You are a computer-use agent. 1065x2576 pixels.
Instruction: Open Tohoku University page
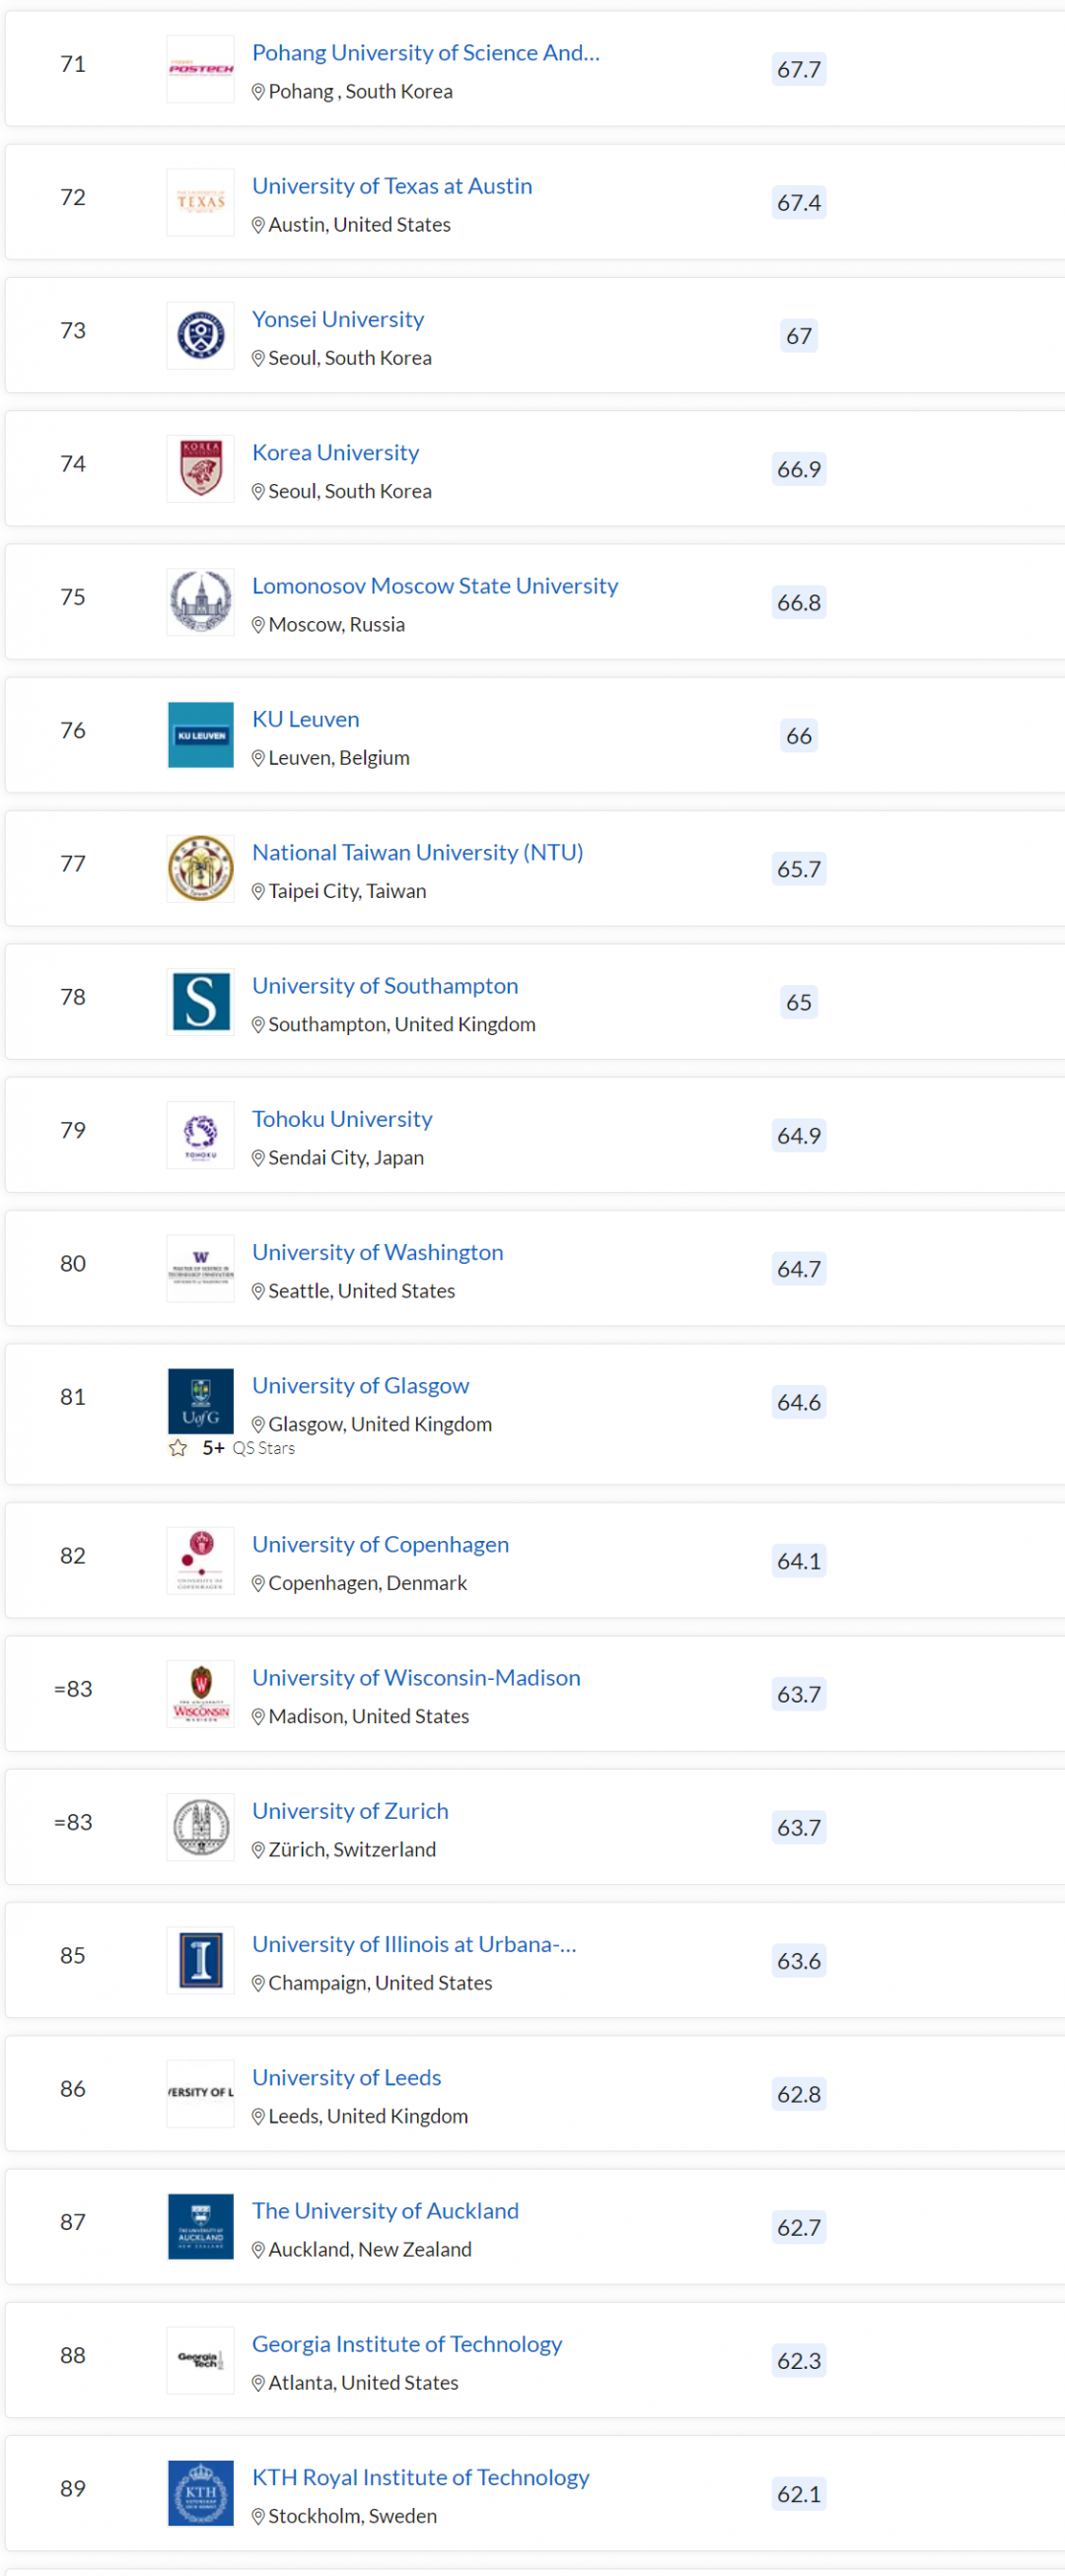pyautogui.click(x=342, y=1118)
